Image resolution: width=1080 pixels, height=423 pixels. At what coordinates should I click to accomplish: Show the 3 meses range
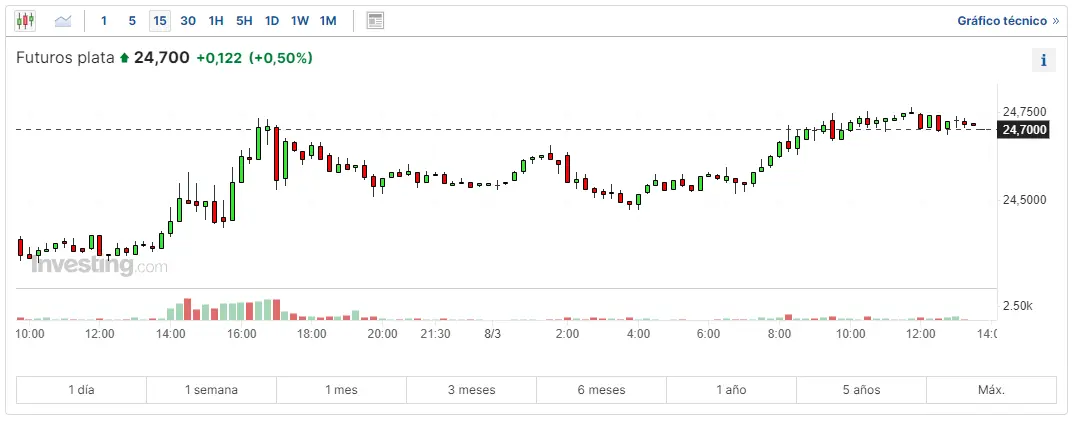(x=471, y=390)
